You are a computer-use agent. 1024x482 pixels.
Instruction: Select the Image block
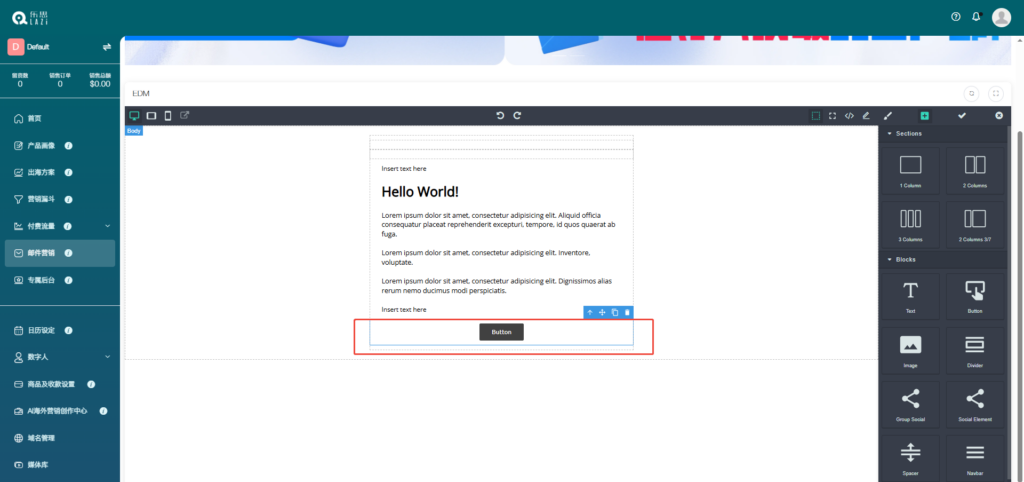coord(910,349)
